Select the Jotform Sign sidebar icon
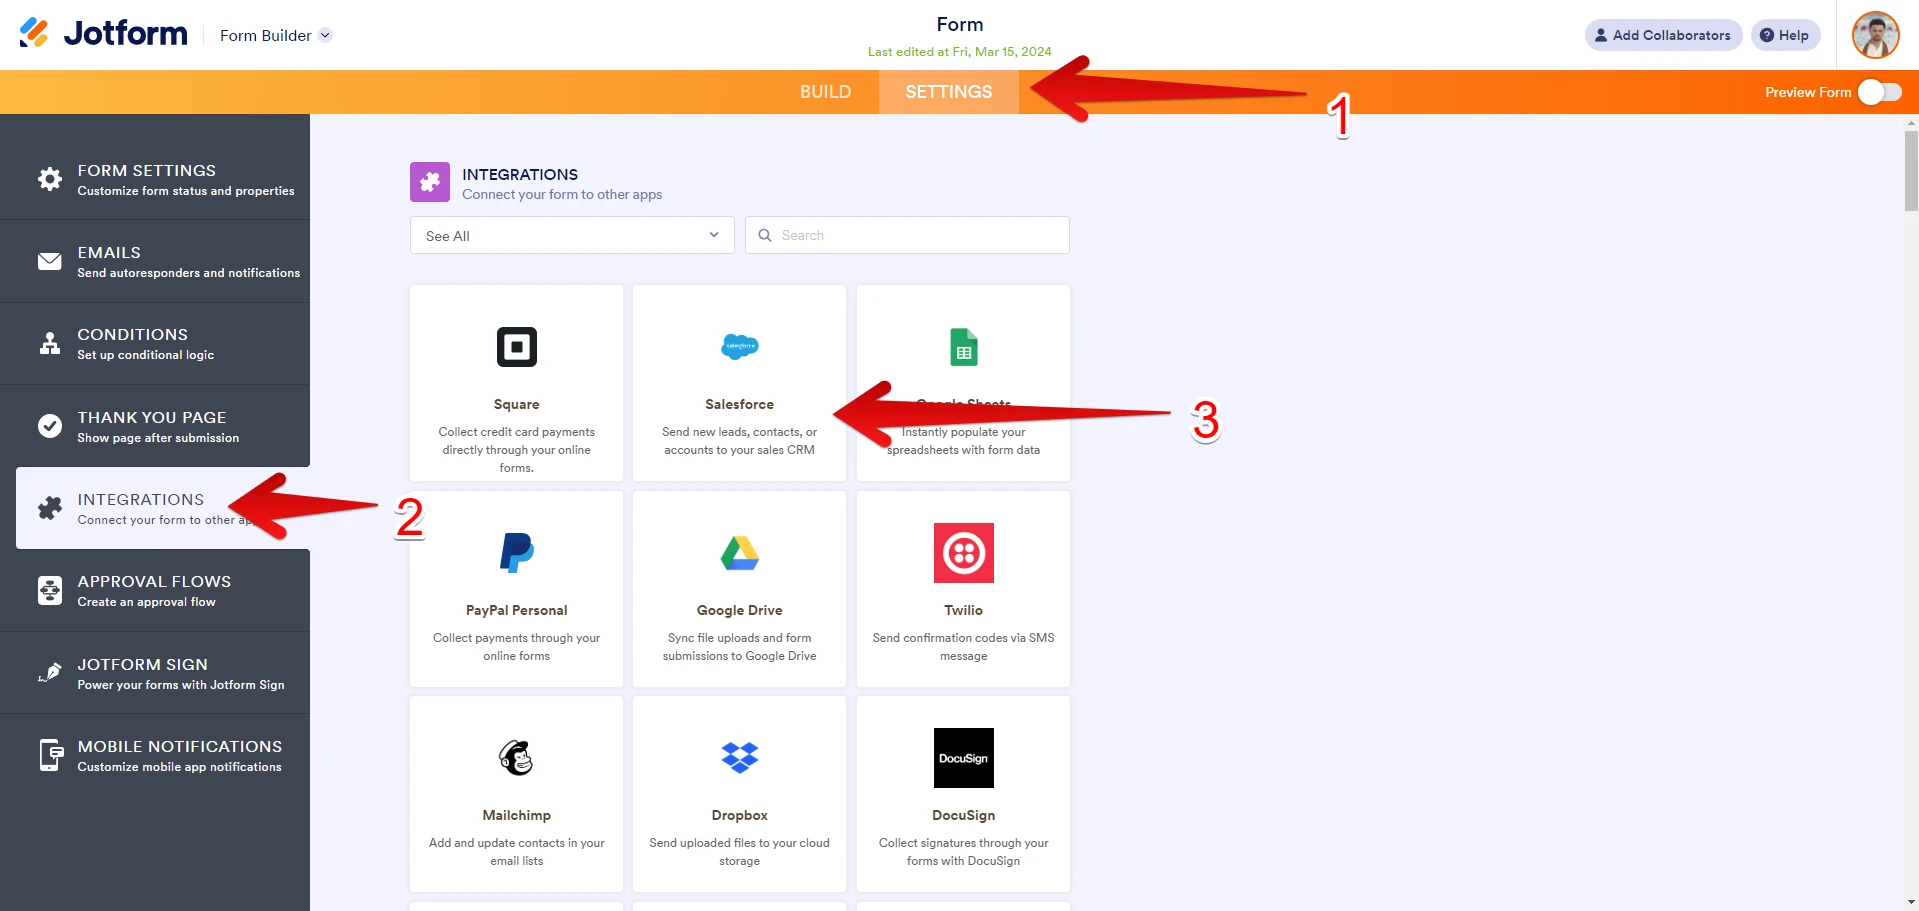1919x911 pixels. [49, 672]
